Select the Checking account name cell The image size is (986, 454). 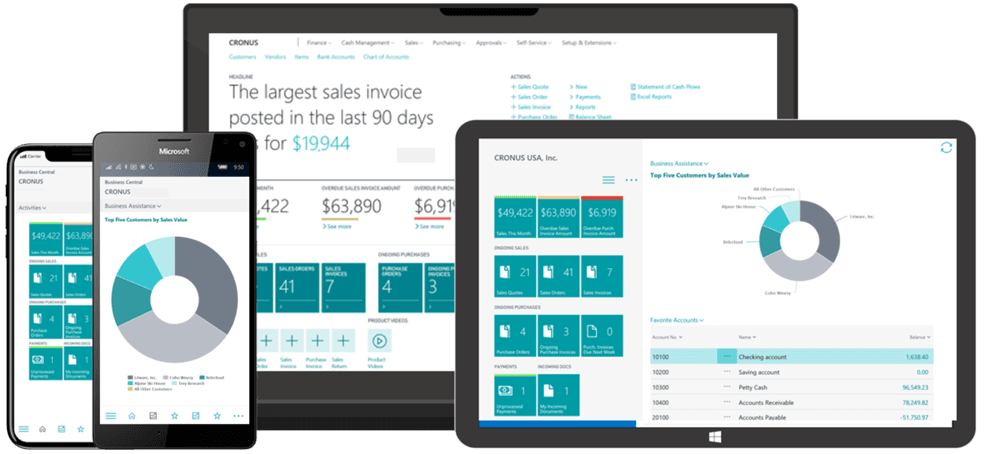tap(762, 357)
